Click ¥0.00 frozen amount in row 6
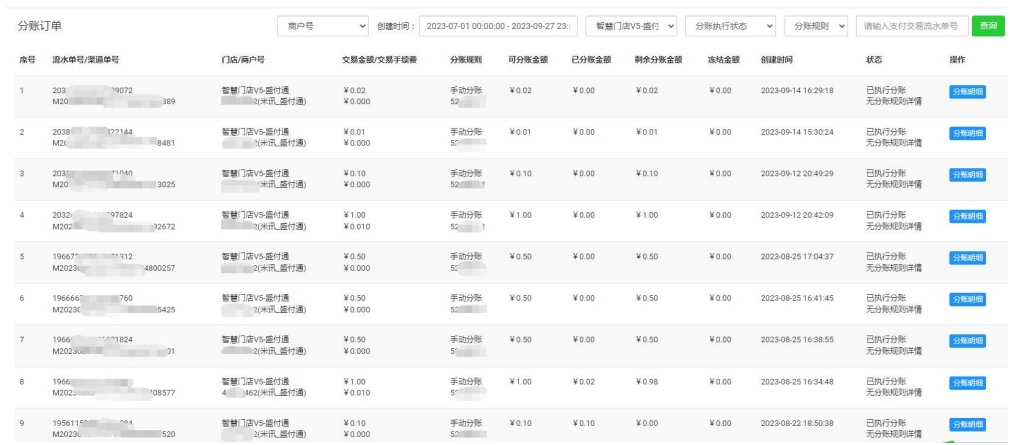Viewport: 1010px width, 445px height. click(719, 298)
